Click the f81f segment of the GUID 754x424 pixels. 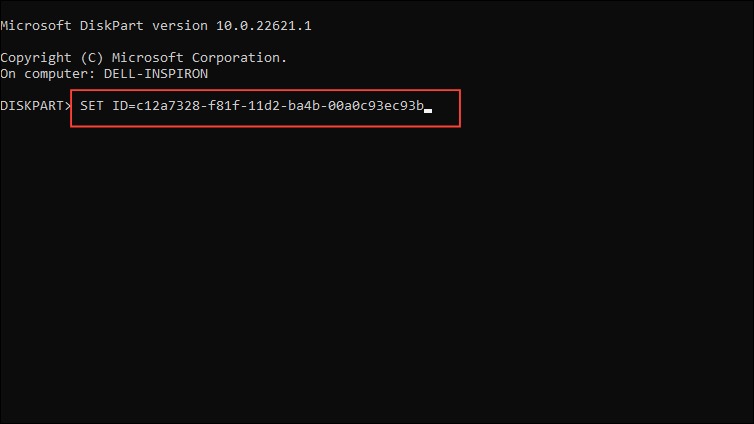(x=224, y=106)
